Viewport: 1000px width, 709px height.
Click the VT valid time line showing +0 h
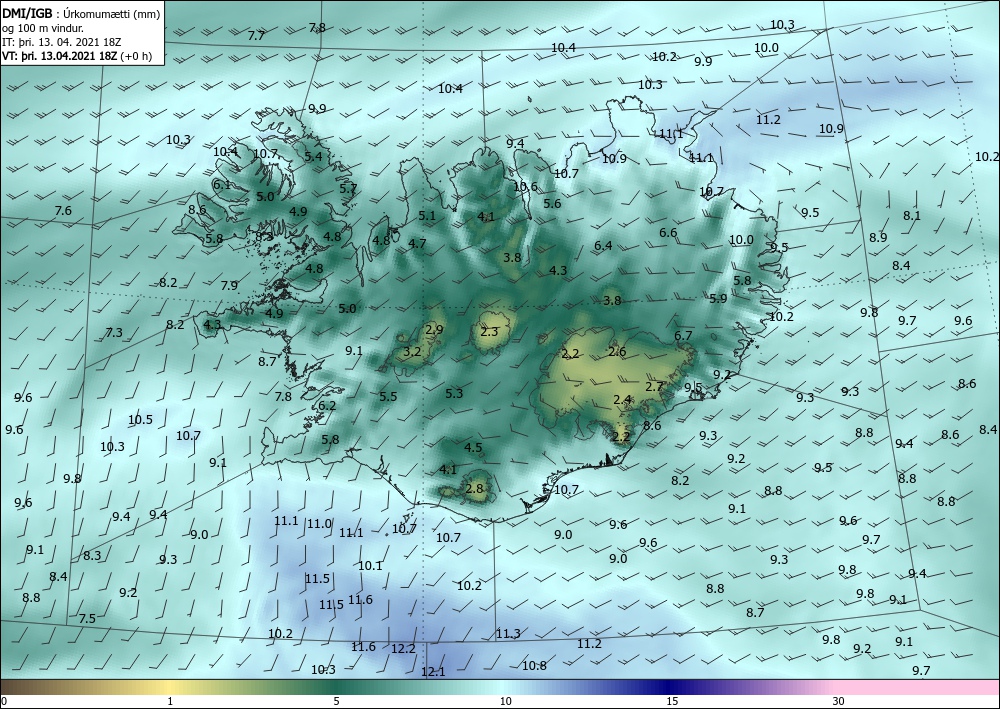click(x=77, y=56)
